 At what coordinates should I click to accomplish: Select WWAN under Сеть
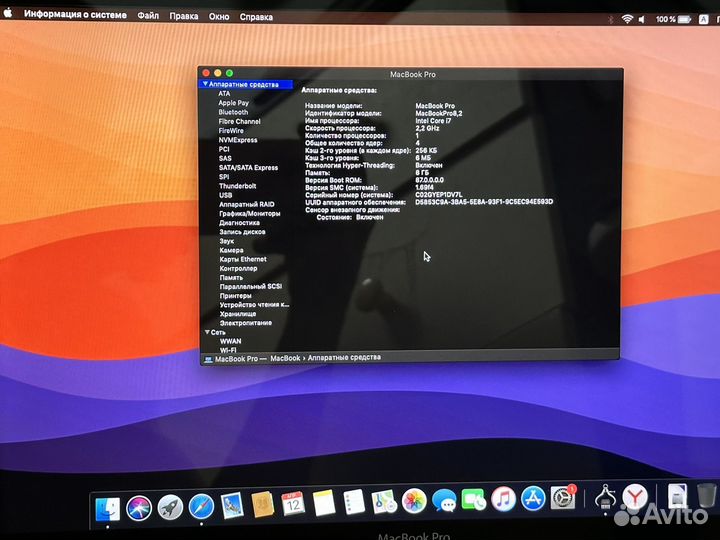coord(231,341)
